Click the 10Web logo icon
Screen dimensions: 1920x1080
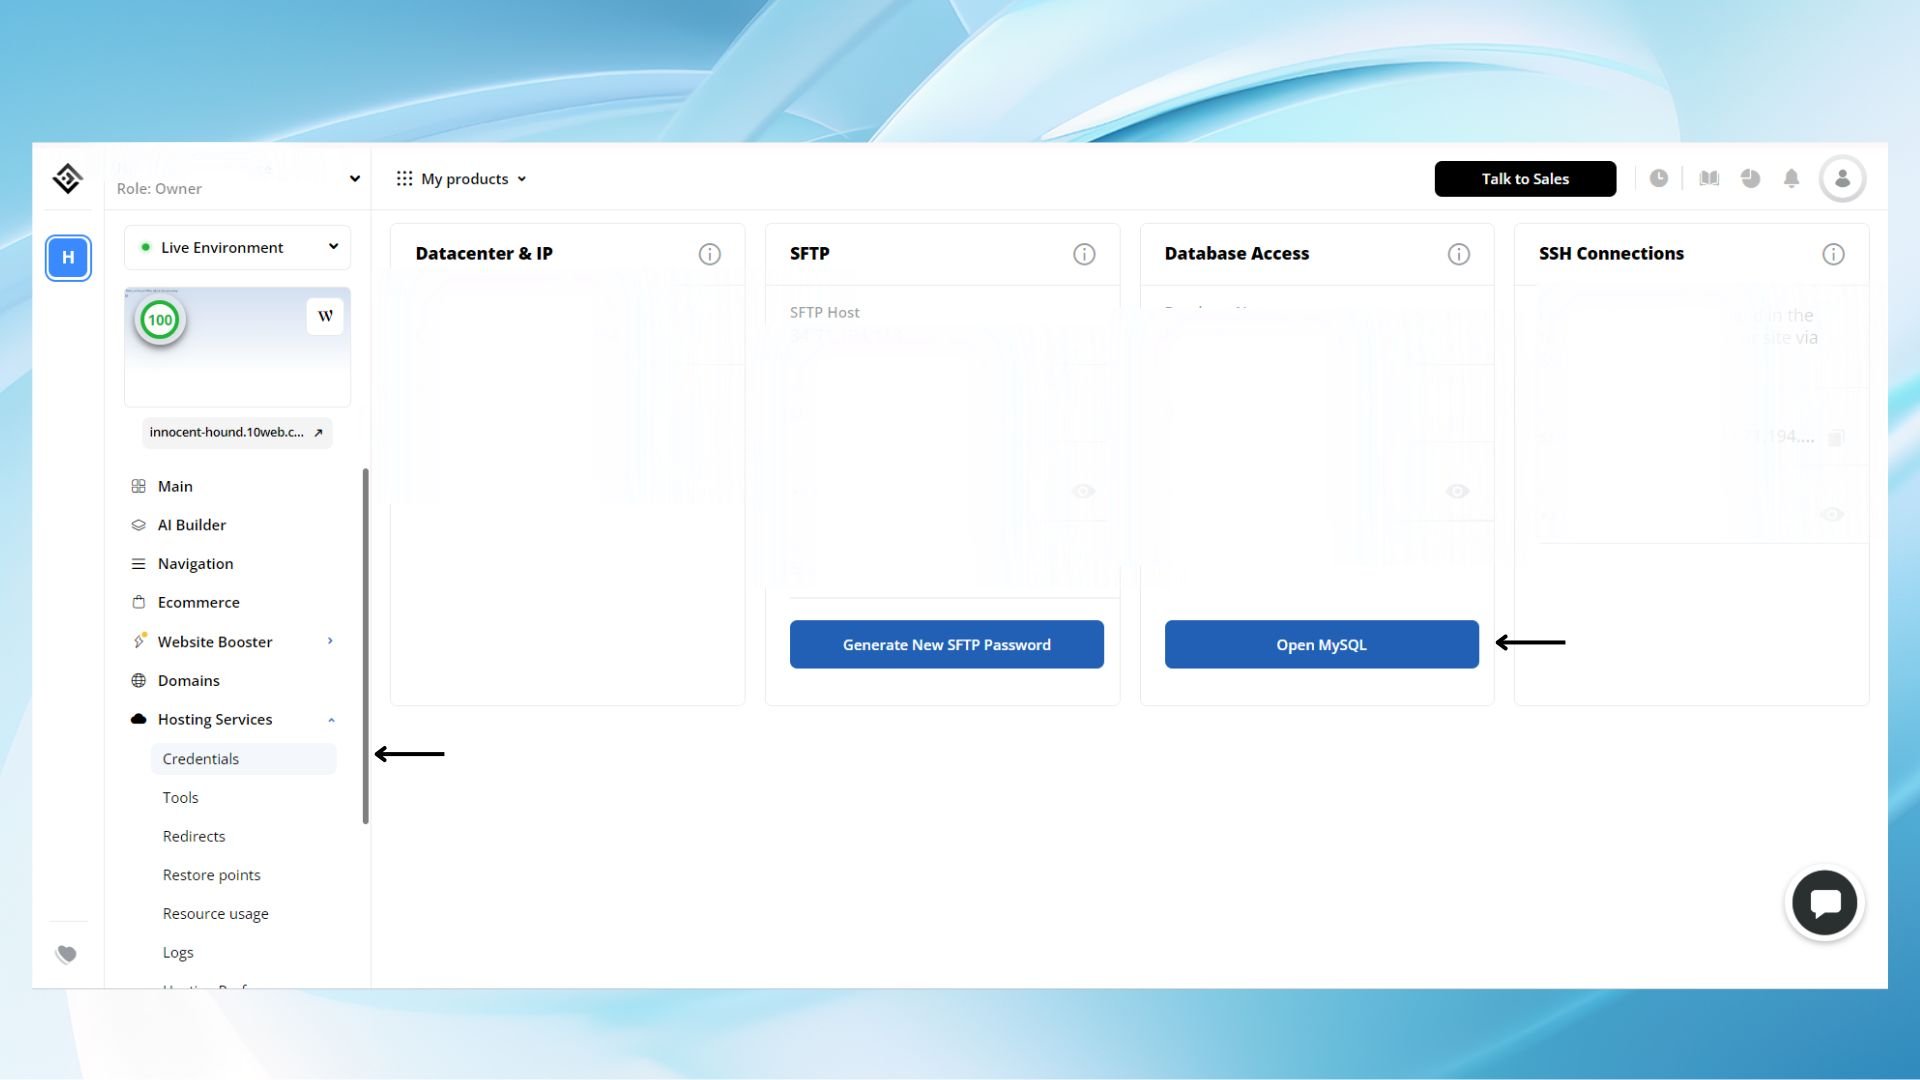coord(67,179)
